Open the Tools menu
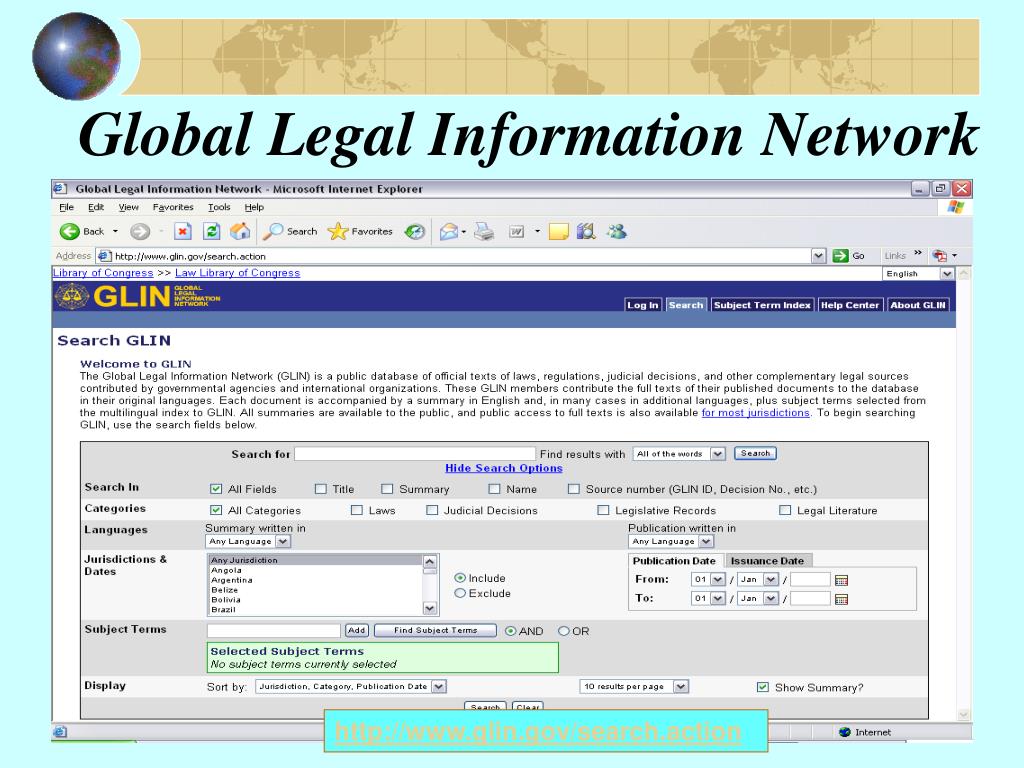Screen dimensions: 1024x768 pos(219,207)
